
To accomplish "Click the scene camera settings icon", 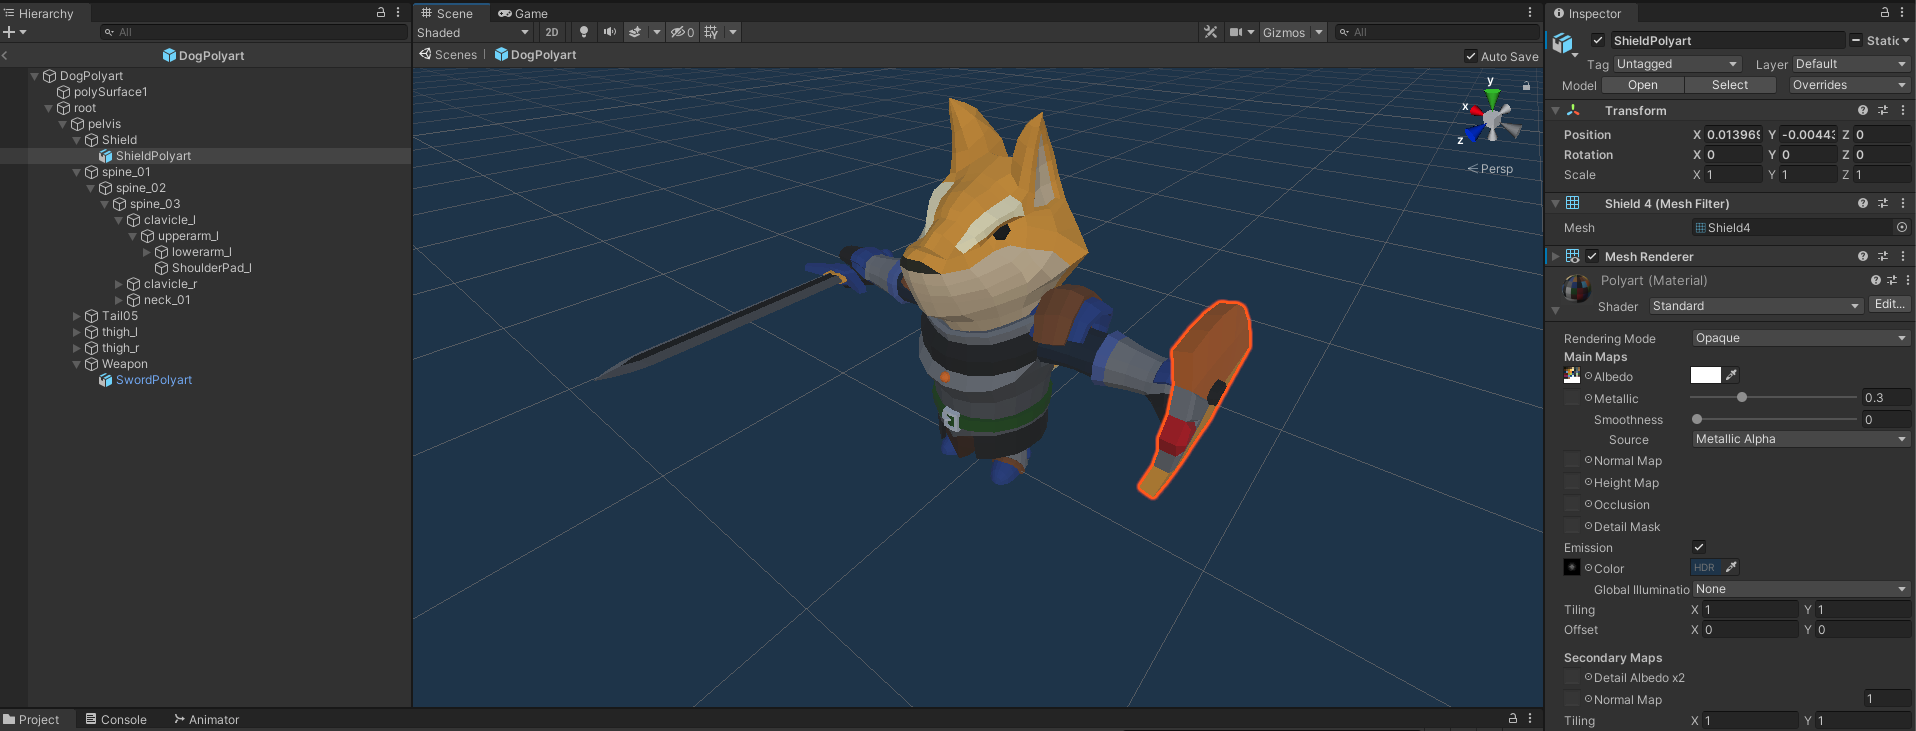I will coord(1236,32).
